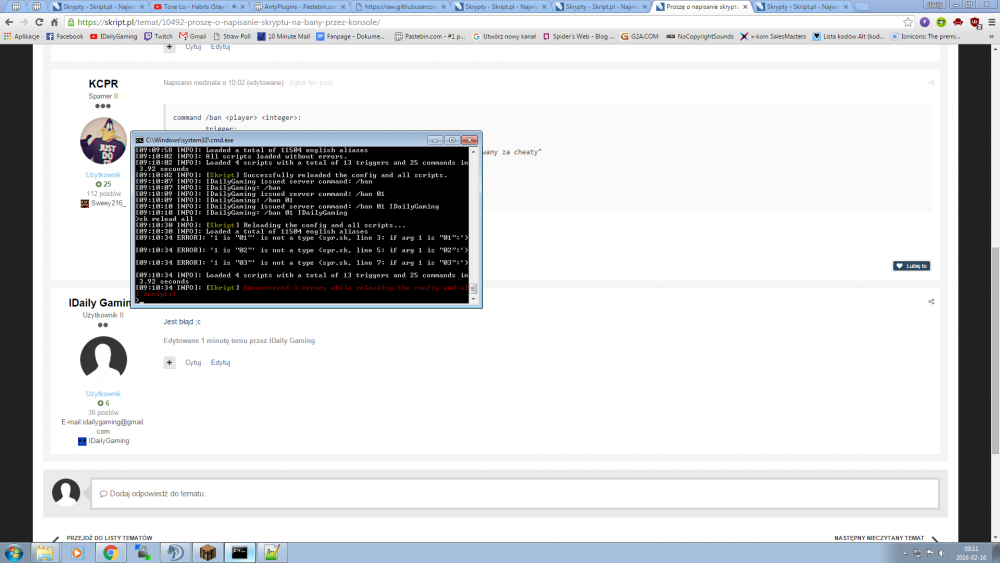Go to the browser home page
Image resolution: width=1000 pixels, height=563 pixels.
(x=54, y=22)
